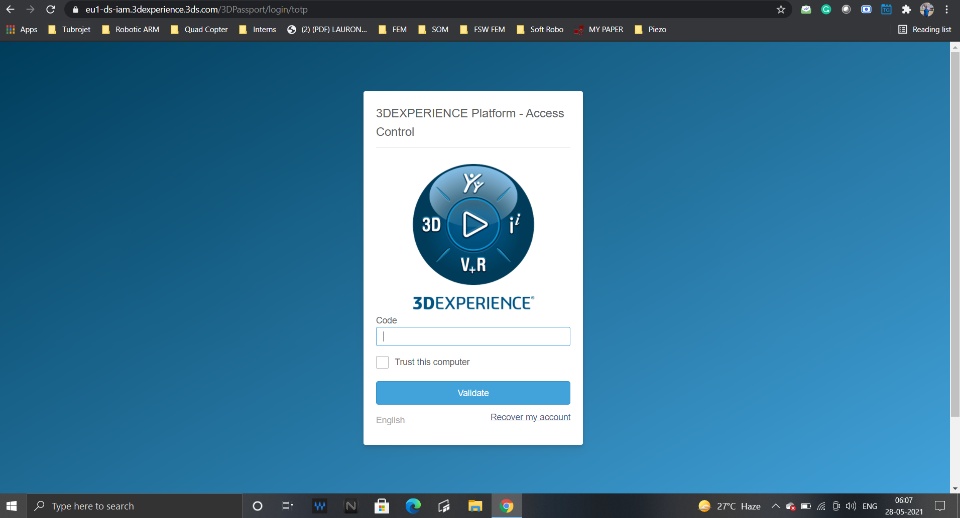This screenshot has width=960, height=518.
Task: Click the battery tray icon
Action: coord(806,506)
